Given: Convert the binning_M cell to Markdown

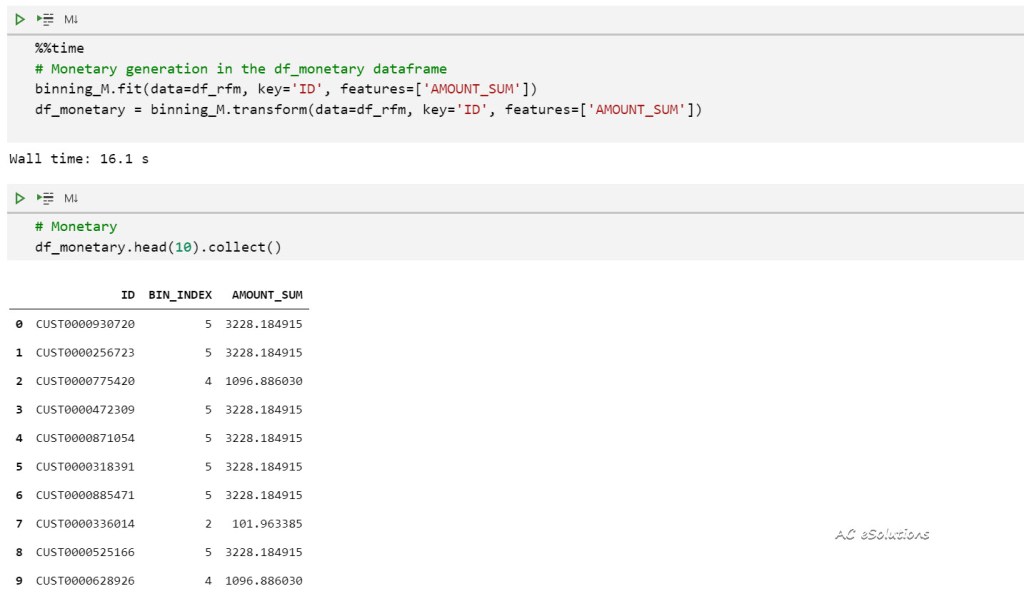Looking at the screenshot, I should click(x=71, y=19).
